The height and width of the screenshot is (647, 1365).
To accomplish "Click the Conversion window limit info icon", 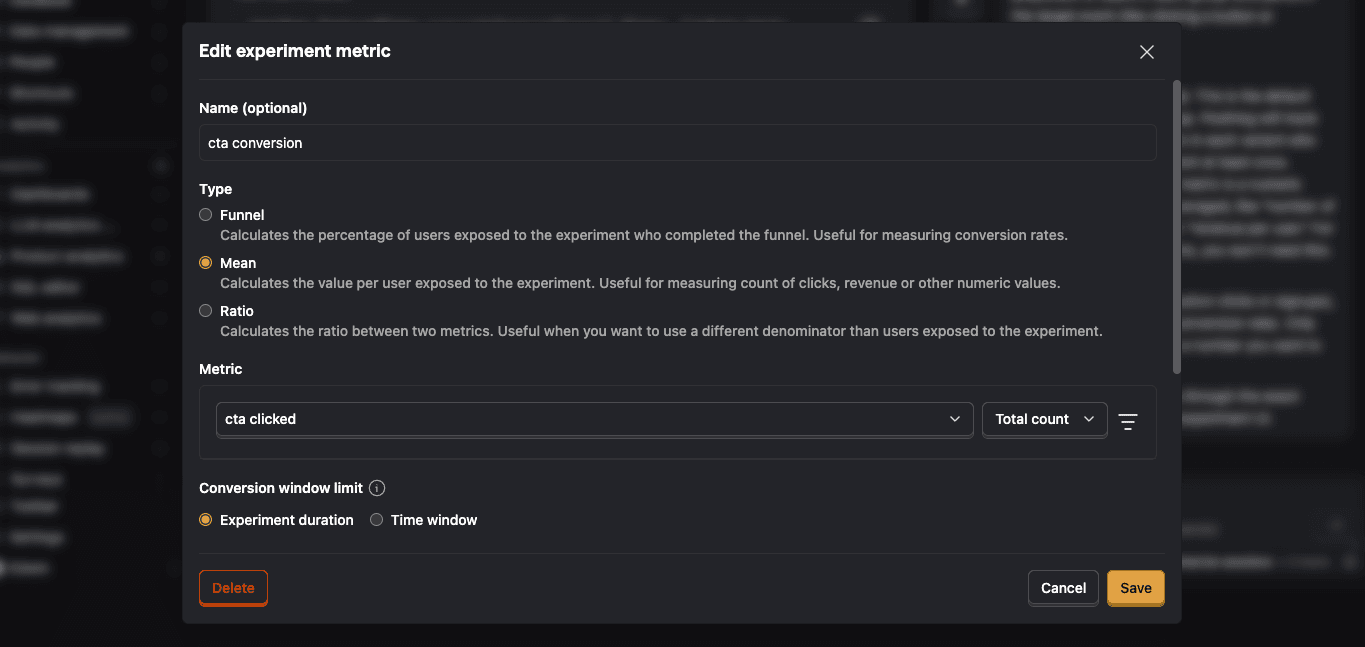I will tap(377, 488).
